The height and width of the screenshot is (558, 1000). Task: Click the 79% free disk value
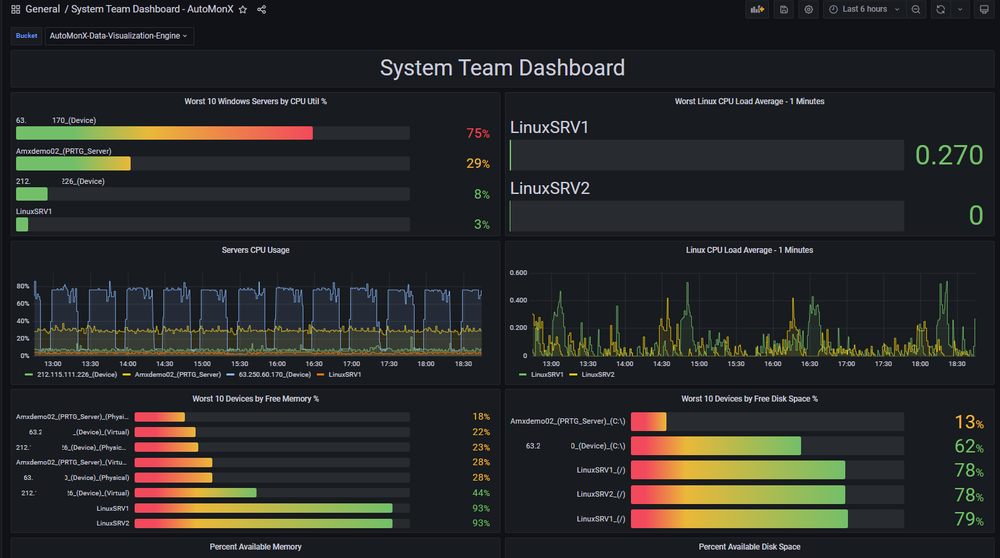tap(969, 519)
